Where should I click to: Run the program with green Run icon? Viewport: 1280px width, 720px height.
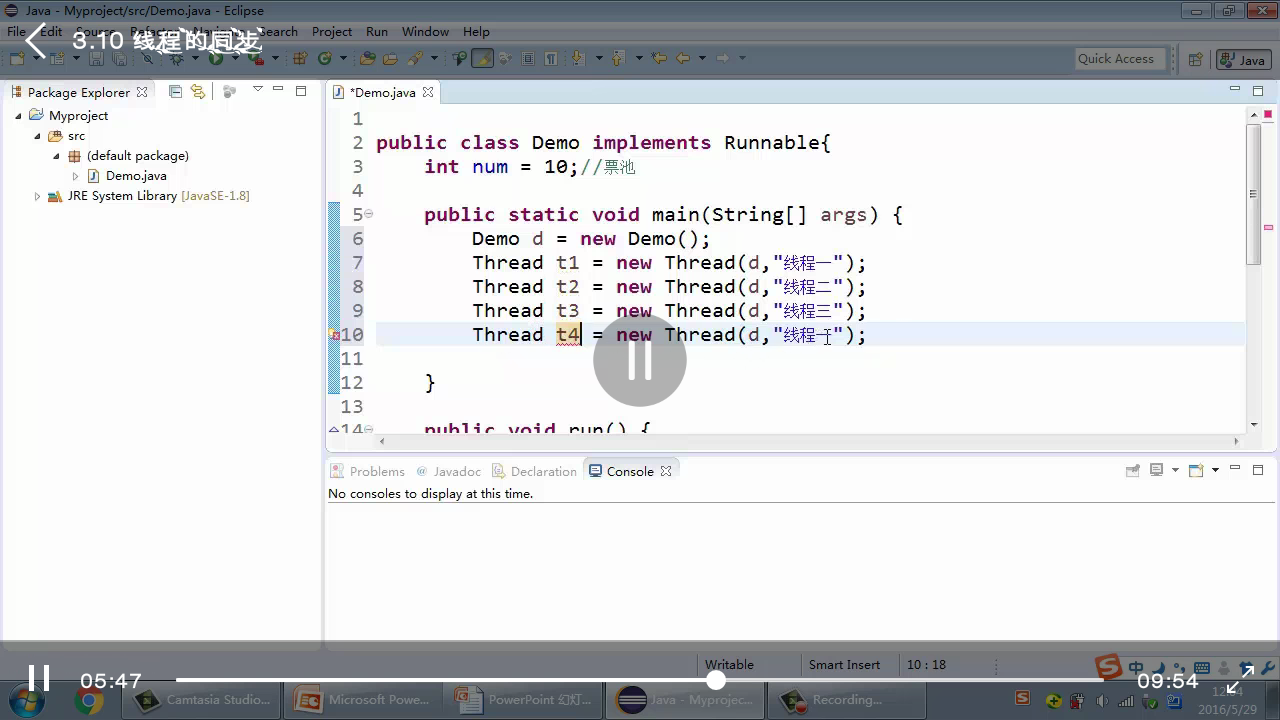pyautogui.click(x=215, y=59)
